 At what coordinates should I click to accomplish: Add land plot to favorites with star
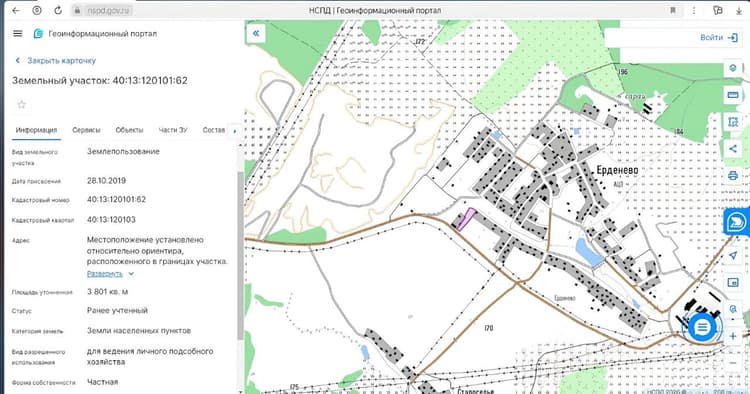pos(22,105)
